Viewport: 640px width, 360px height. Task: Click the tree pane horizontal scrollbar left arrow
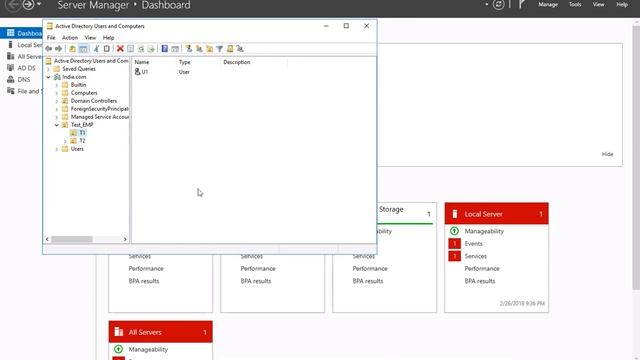[47, 239]
